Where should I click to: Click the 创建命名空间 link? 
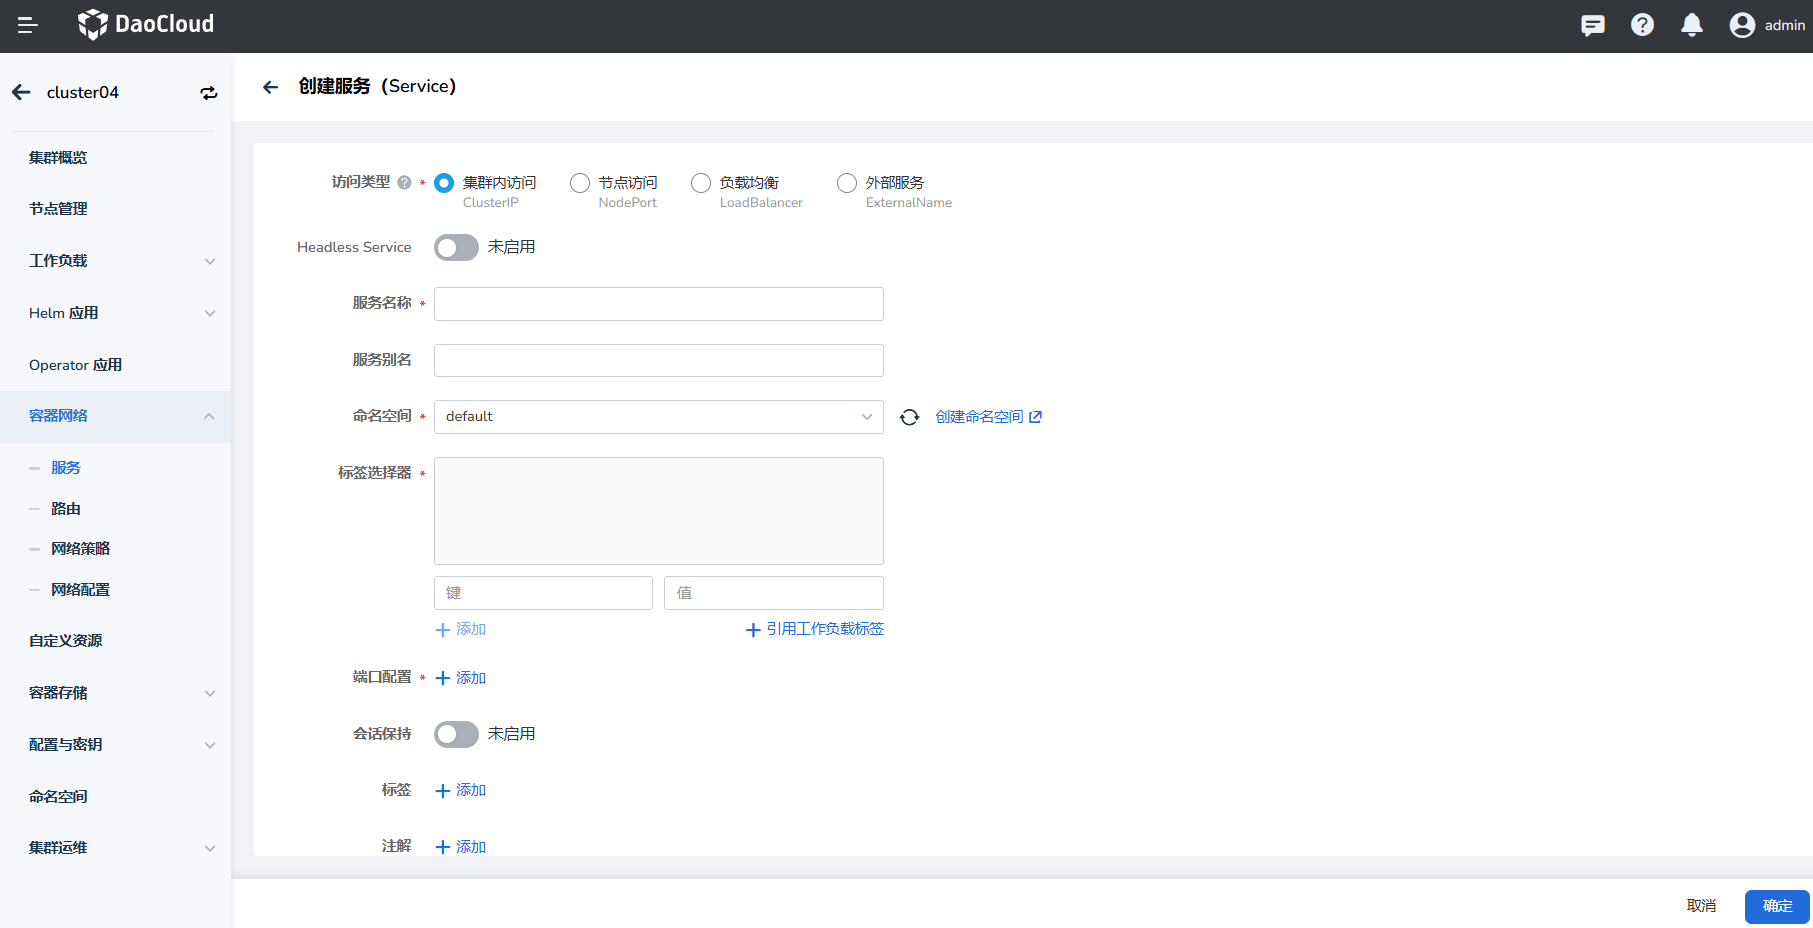coord(987,417)
